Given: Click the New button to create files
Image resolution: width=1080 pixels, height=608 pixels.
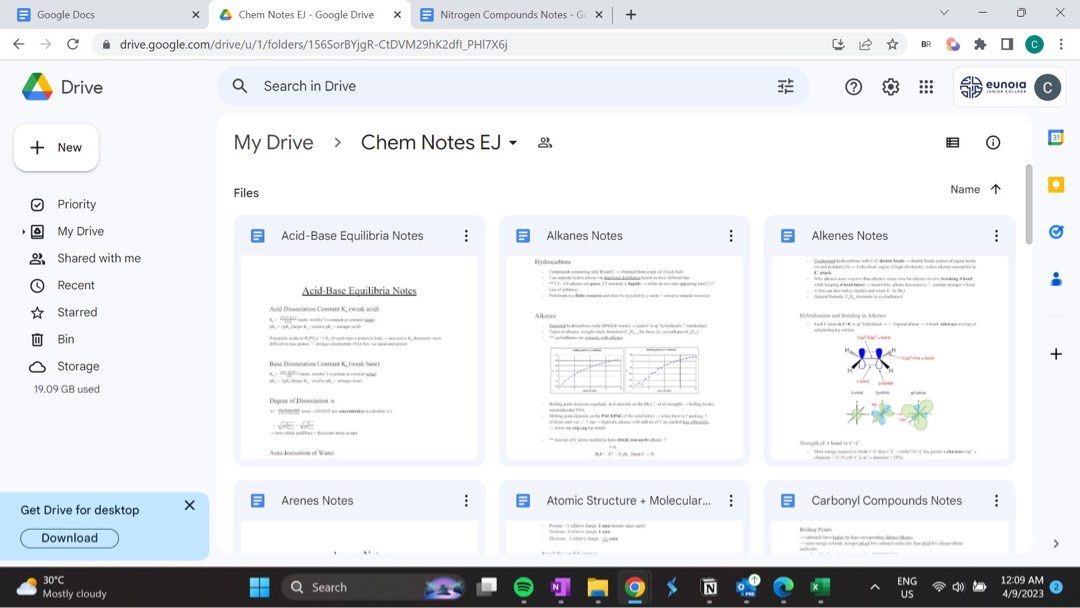Looking at the screenshot, I should click(56, 147).
